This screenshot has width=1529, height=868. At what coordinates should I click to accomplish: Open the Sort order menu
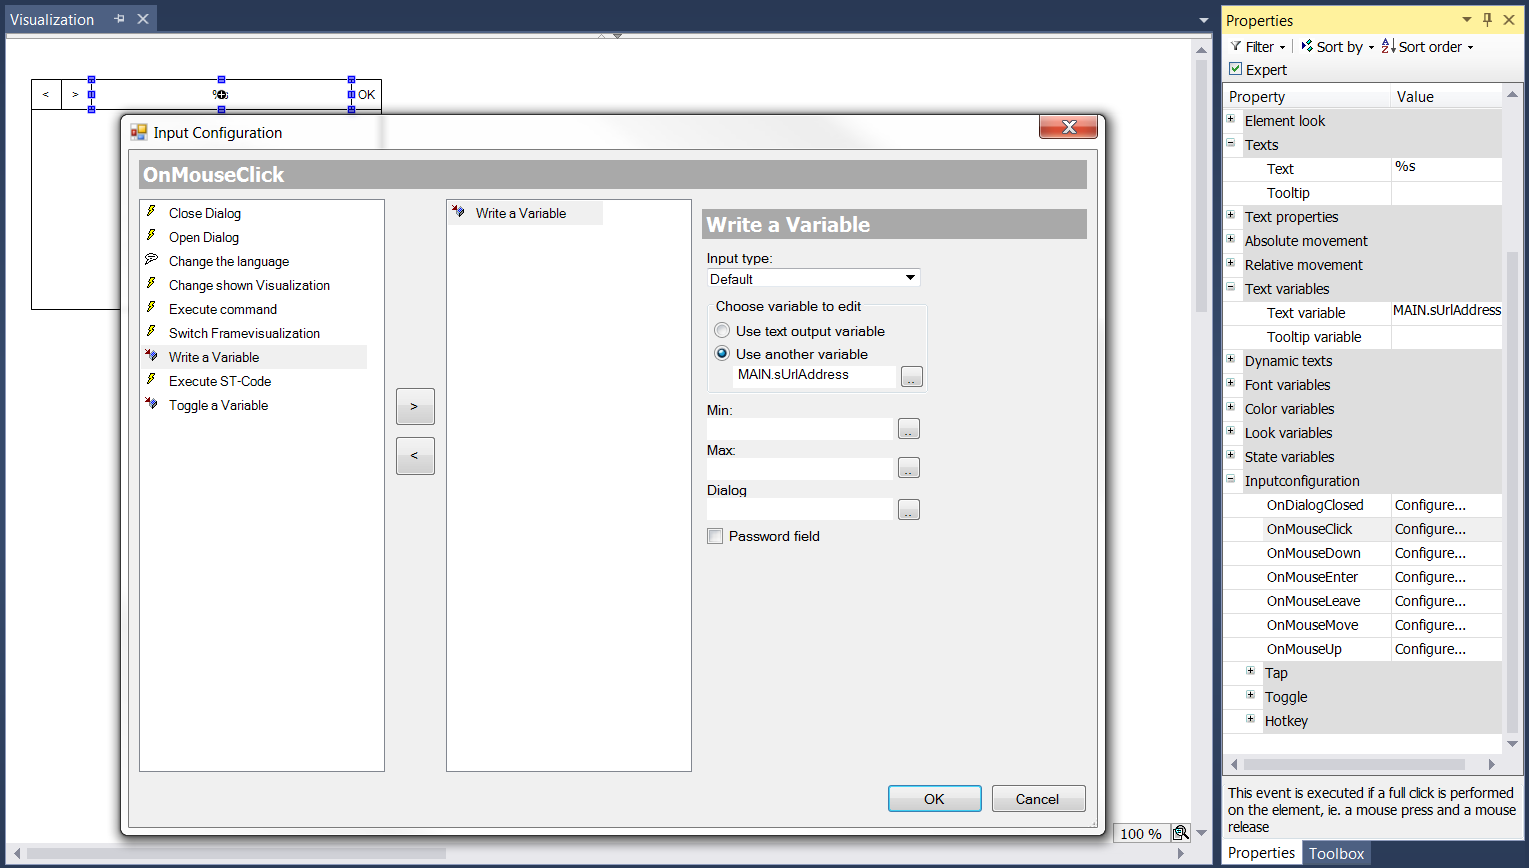[1427, 47]
